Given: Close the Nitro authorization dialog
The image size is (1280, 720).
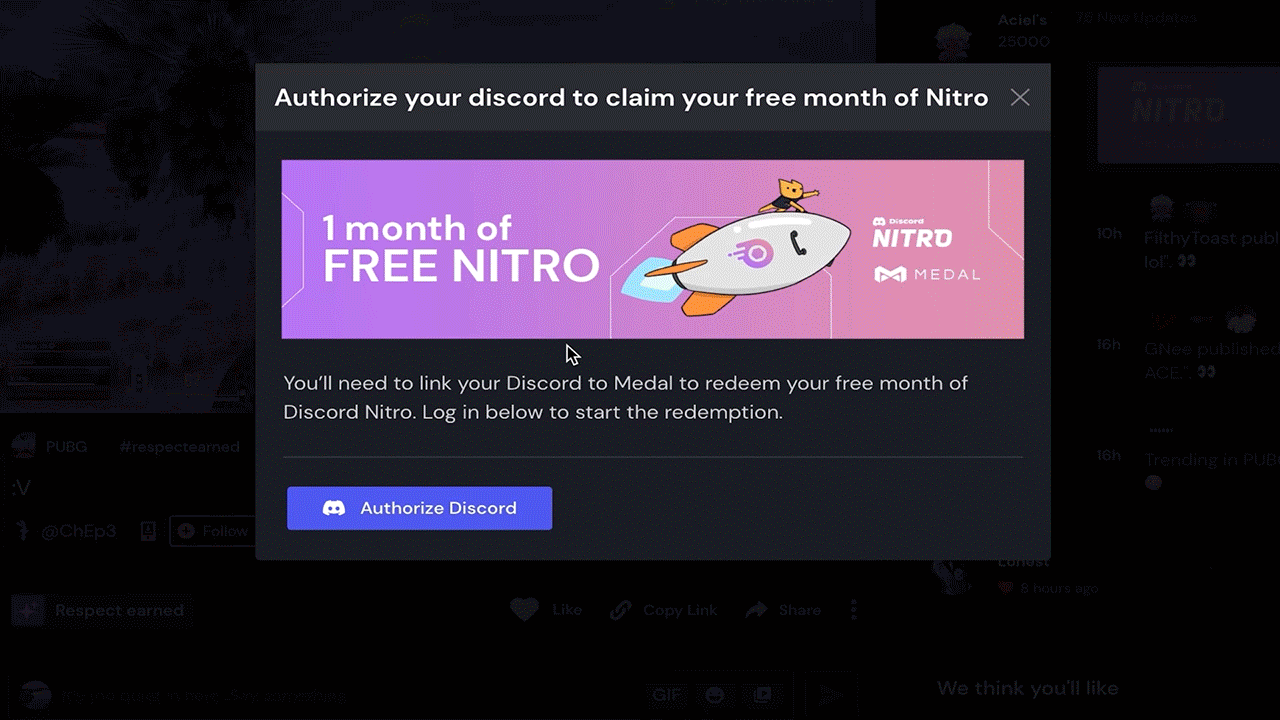Looking at the screenshot, I should 1019,97.
